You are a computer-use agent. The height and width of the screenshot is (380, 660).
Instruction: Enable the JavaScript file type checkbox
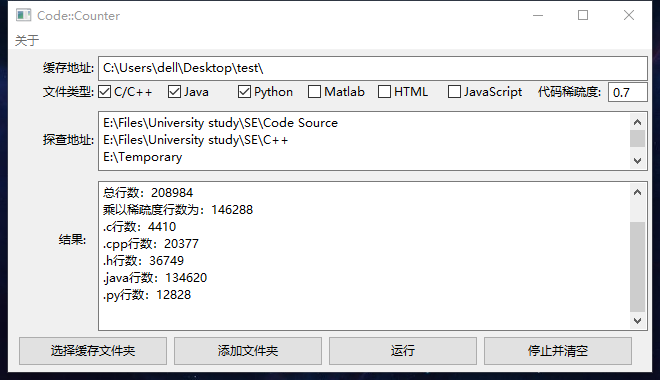pos(454,92)
